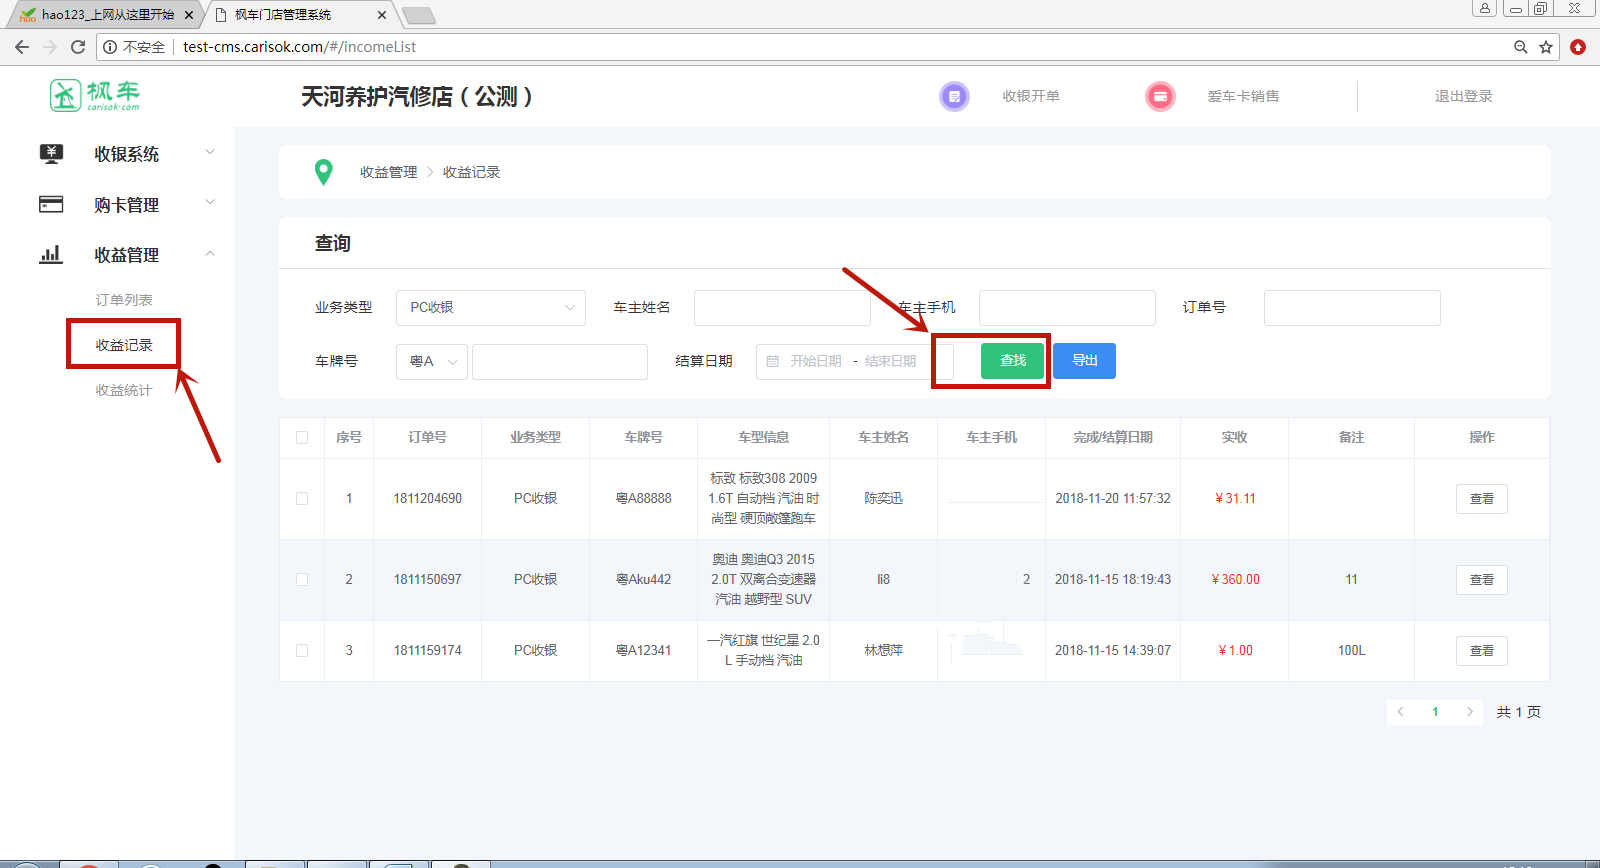Open the plate prefix dropdown 粤A
Screen dimensions: 1600x868
pyautogui.click(x=431, y=361)
